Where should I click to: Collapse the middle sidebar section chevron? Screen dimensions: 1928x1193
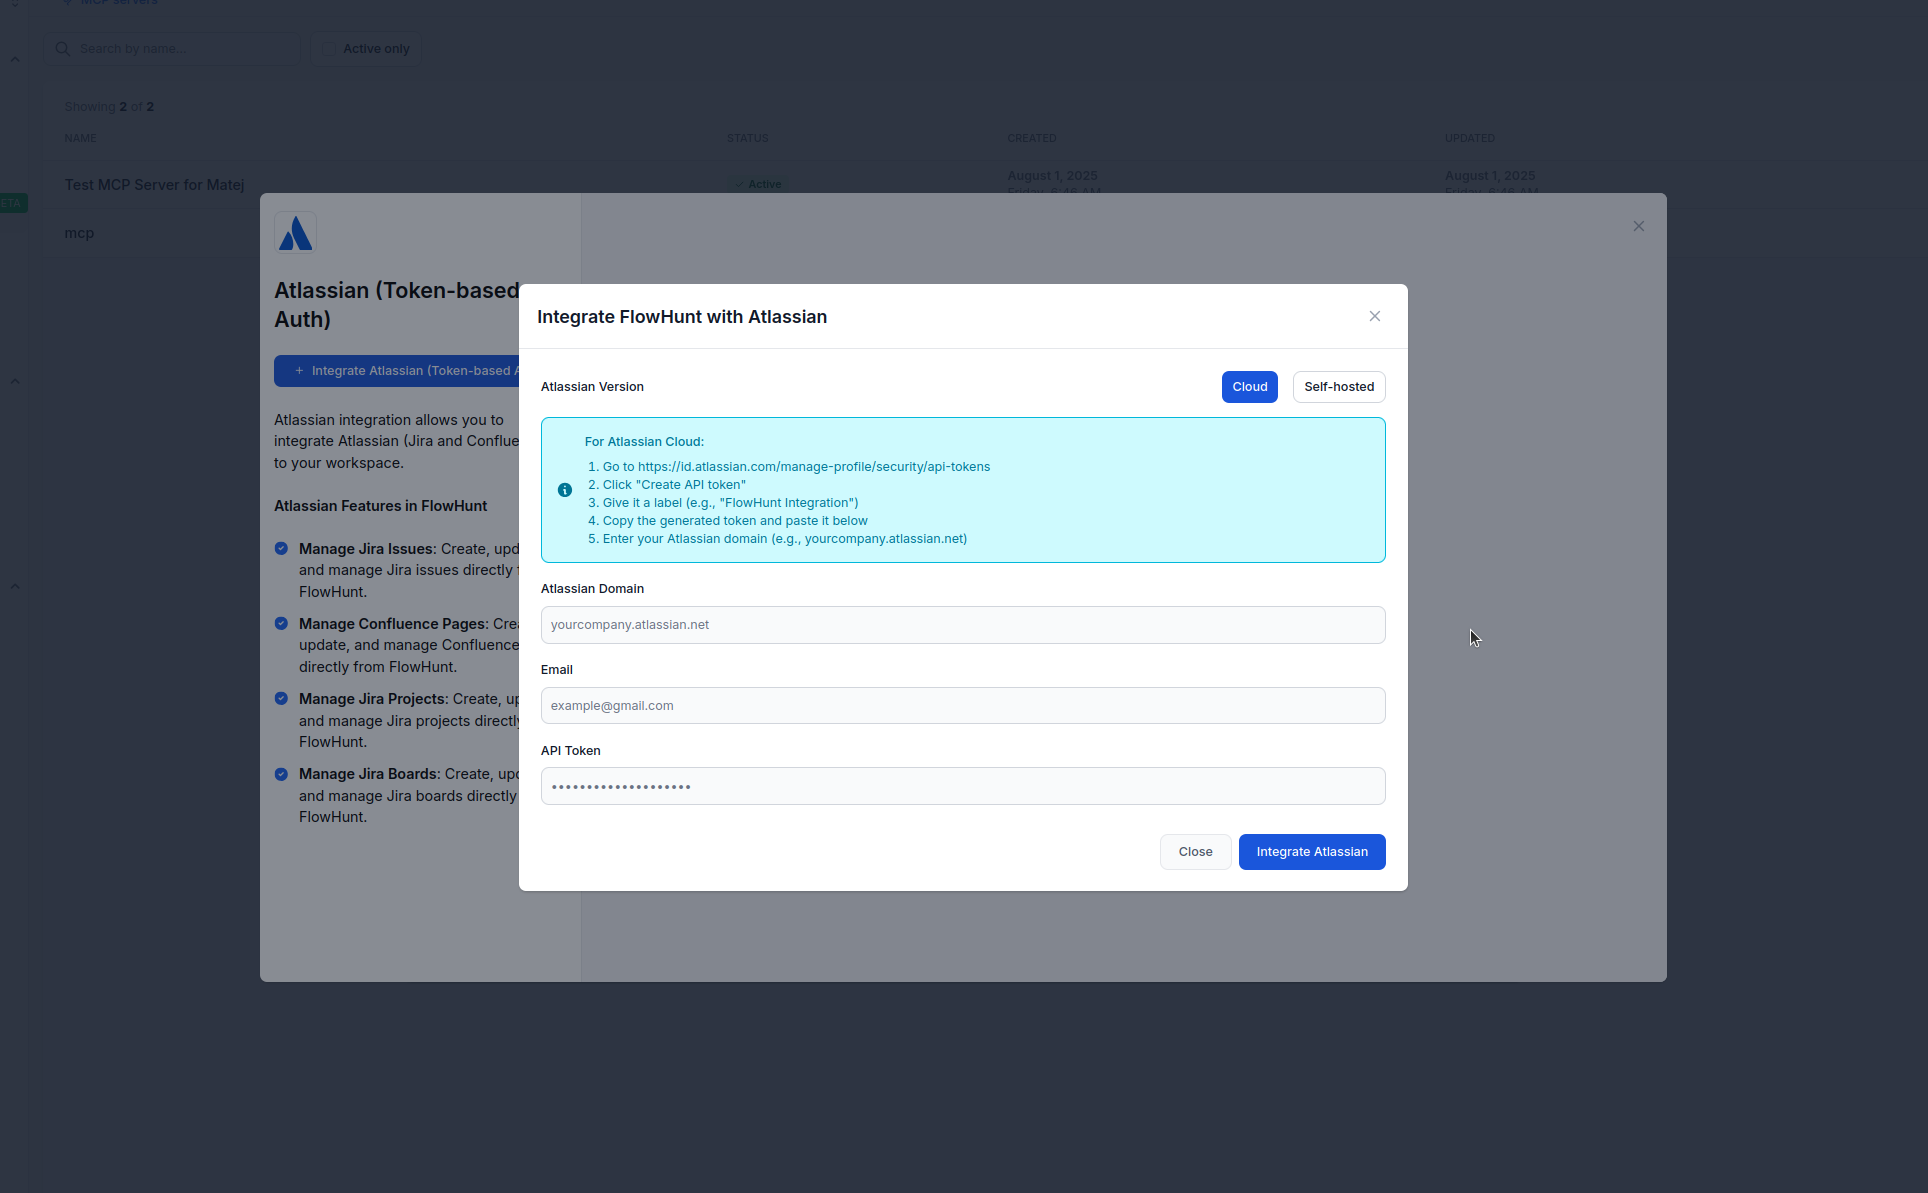15,381
